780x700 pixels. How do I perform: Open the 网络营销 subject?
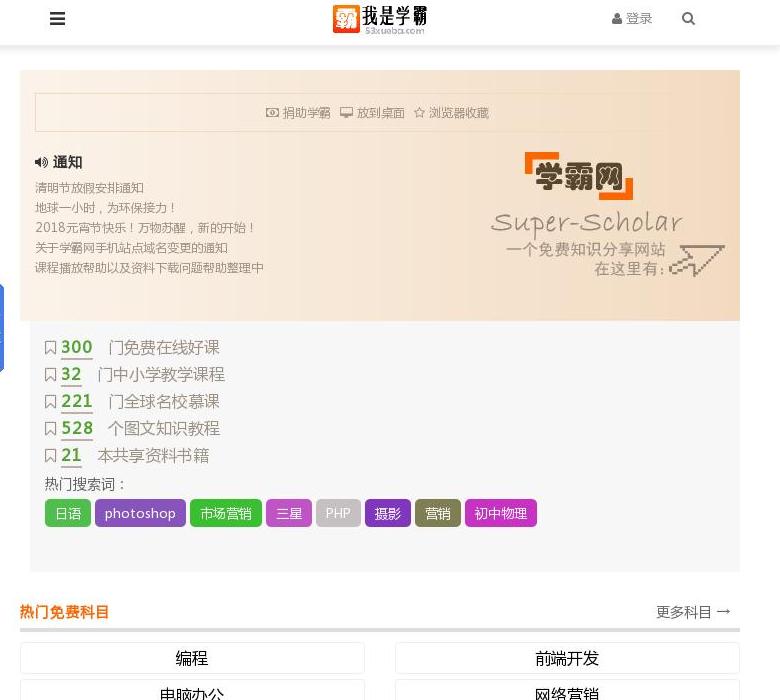pyautogui.click(x=567, y=691)
